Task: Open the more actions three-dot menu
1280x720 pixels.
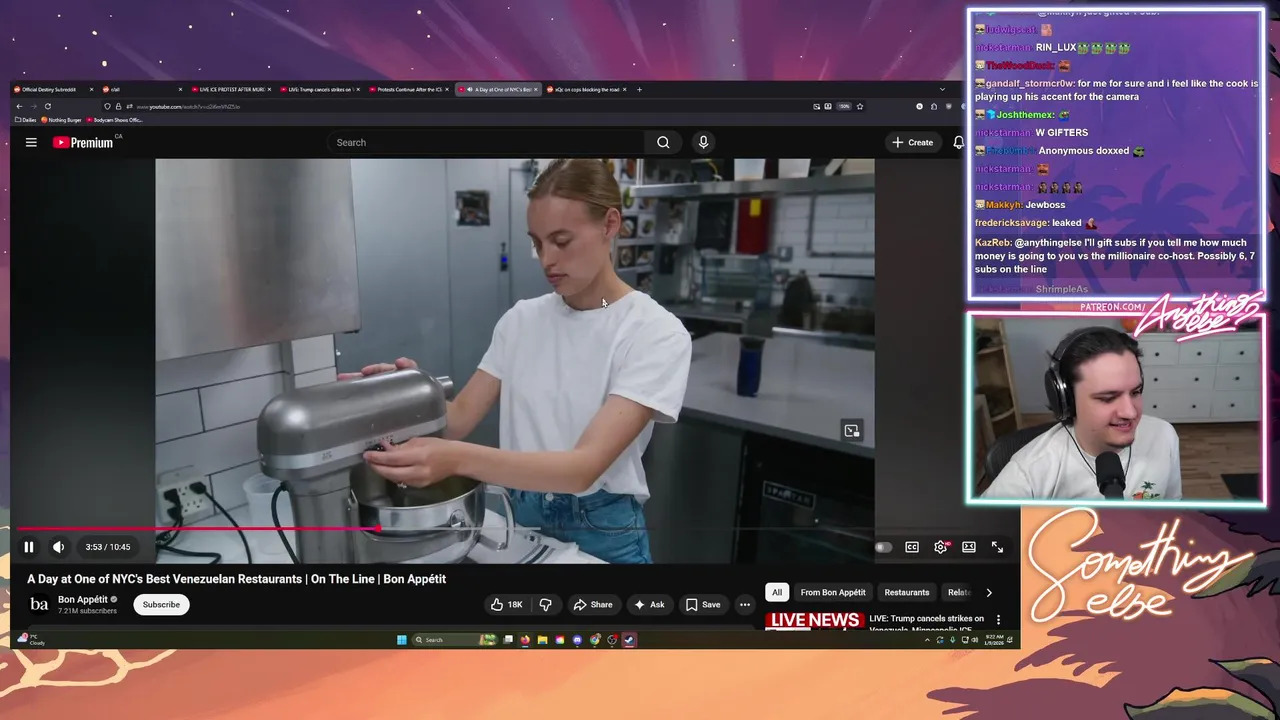Action: click(745, 604)
